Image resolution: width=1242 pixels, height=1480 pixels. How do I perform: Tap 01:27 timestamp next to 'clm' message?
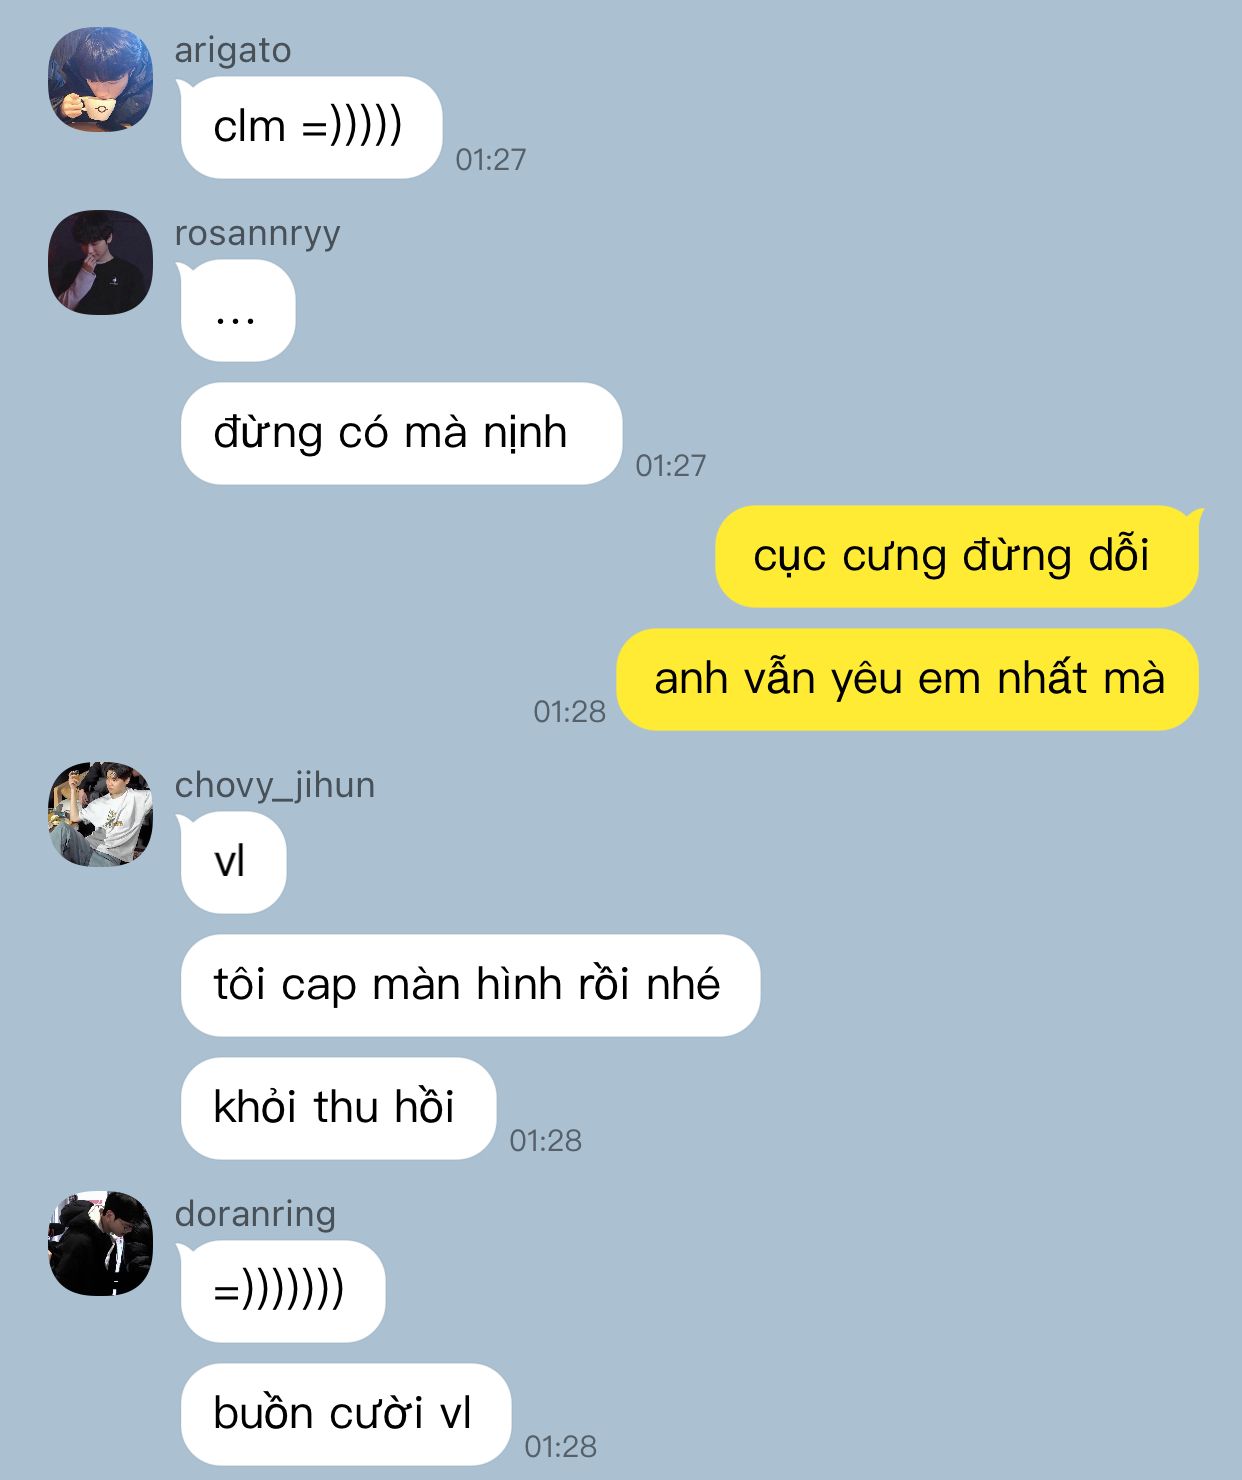490,159
